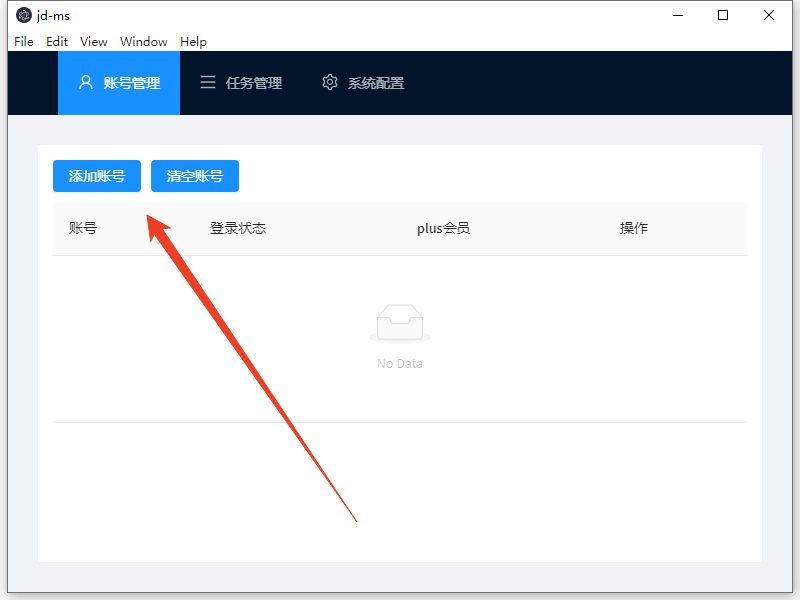Screen dimensions: 800x600
Task: Click the empty inbox icon above No Data
Action: [x=400, y=323]
